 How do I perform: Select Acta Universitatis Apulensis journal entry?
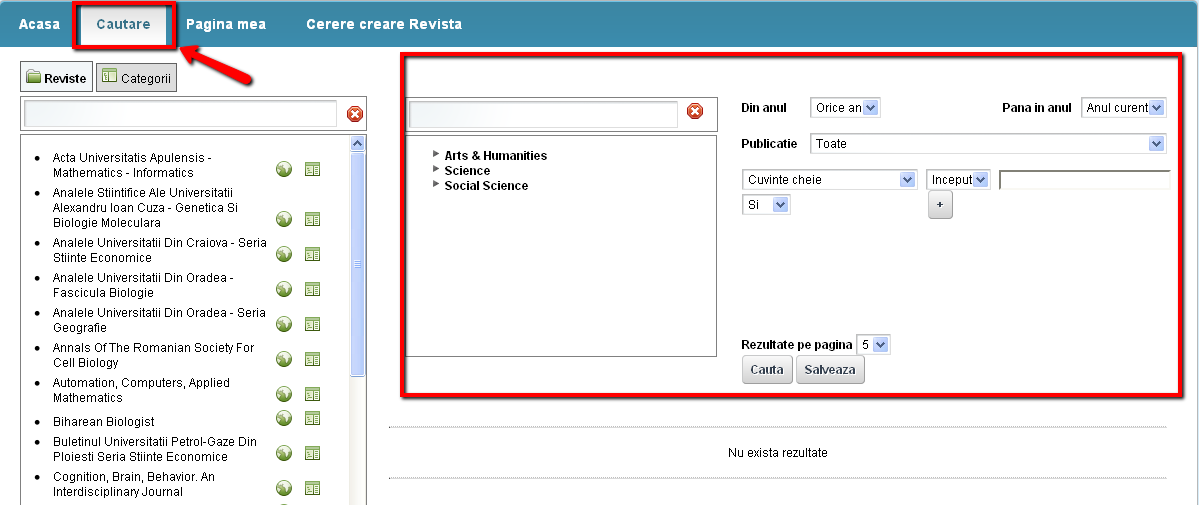(132, 165)
